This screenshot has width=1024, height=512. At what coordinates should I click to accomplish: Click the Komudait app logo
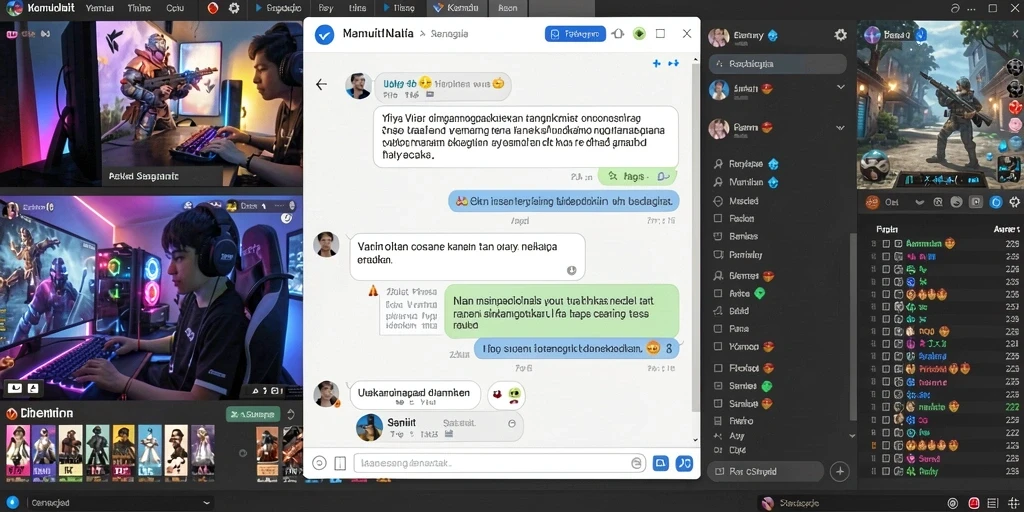(x=14, y=8)
